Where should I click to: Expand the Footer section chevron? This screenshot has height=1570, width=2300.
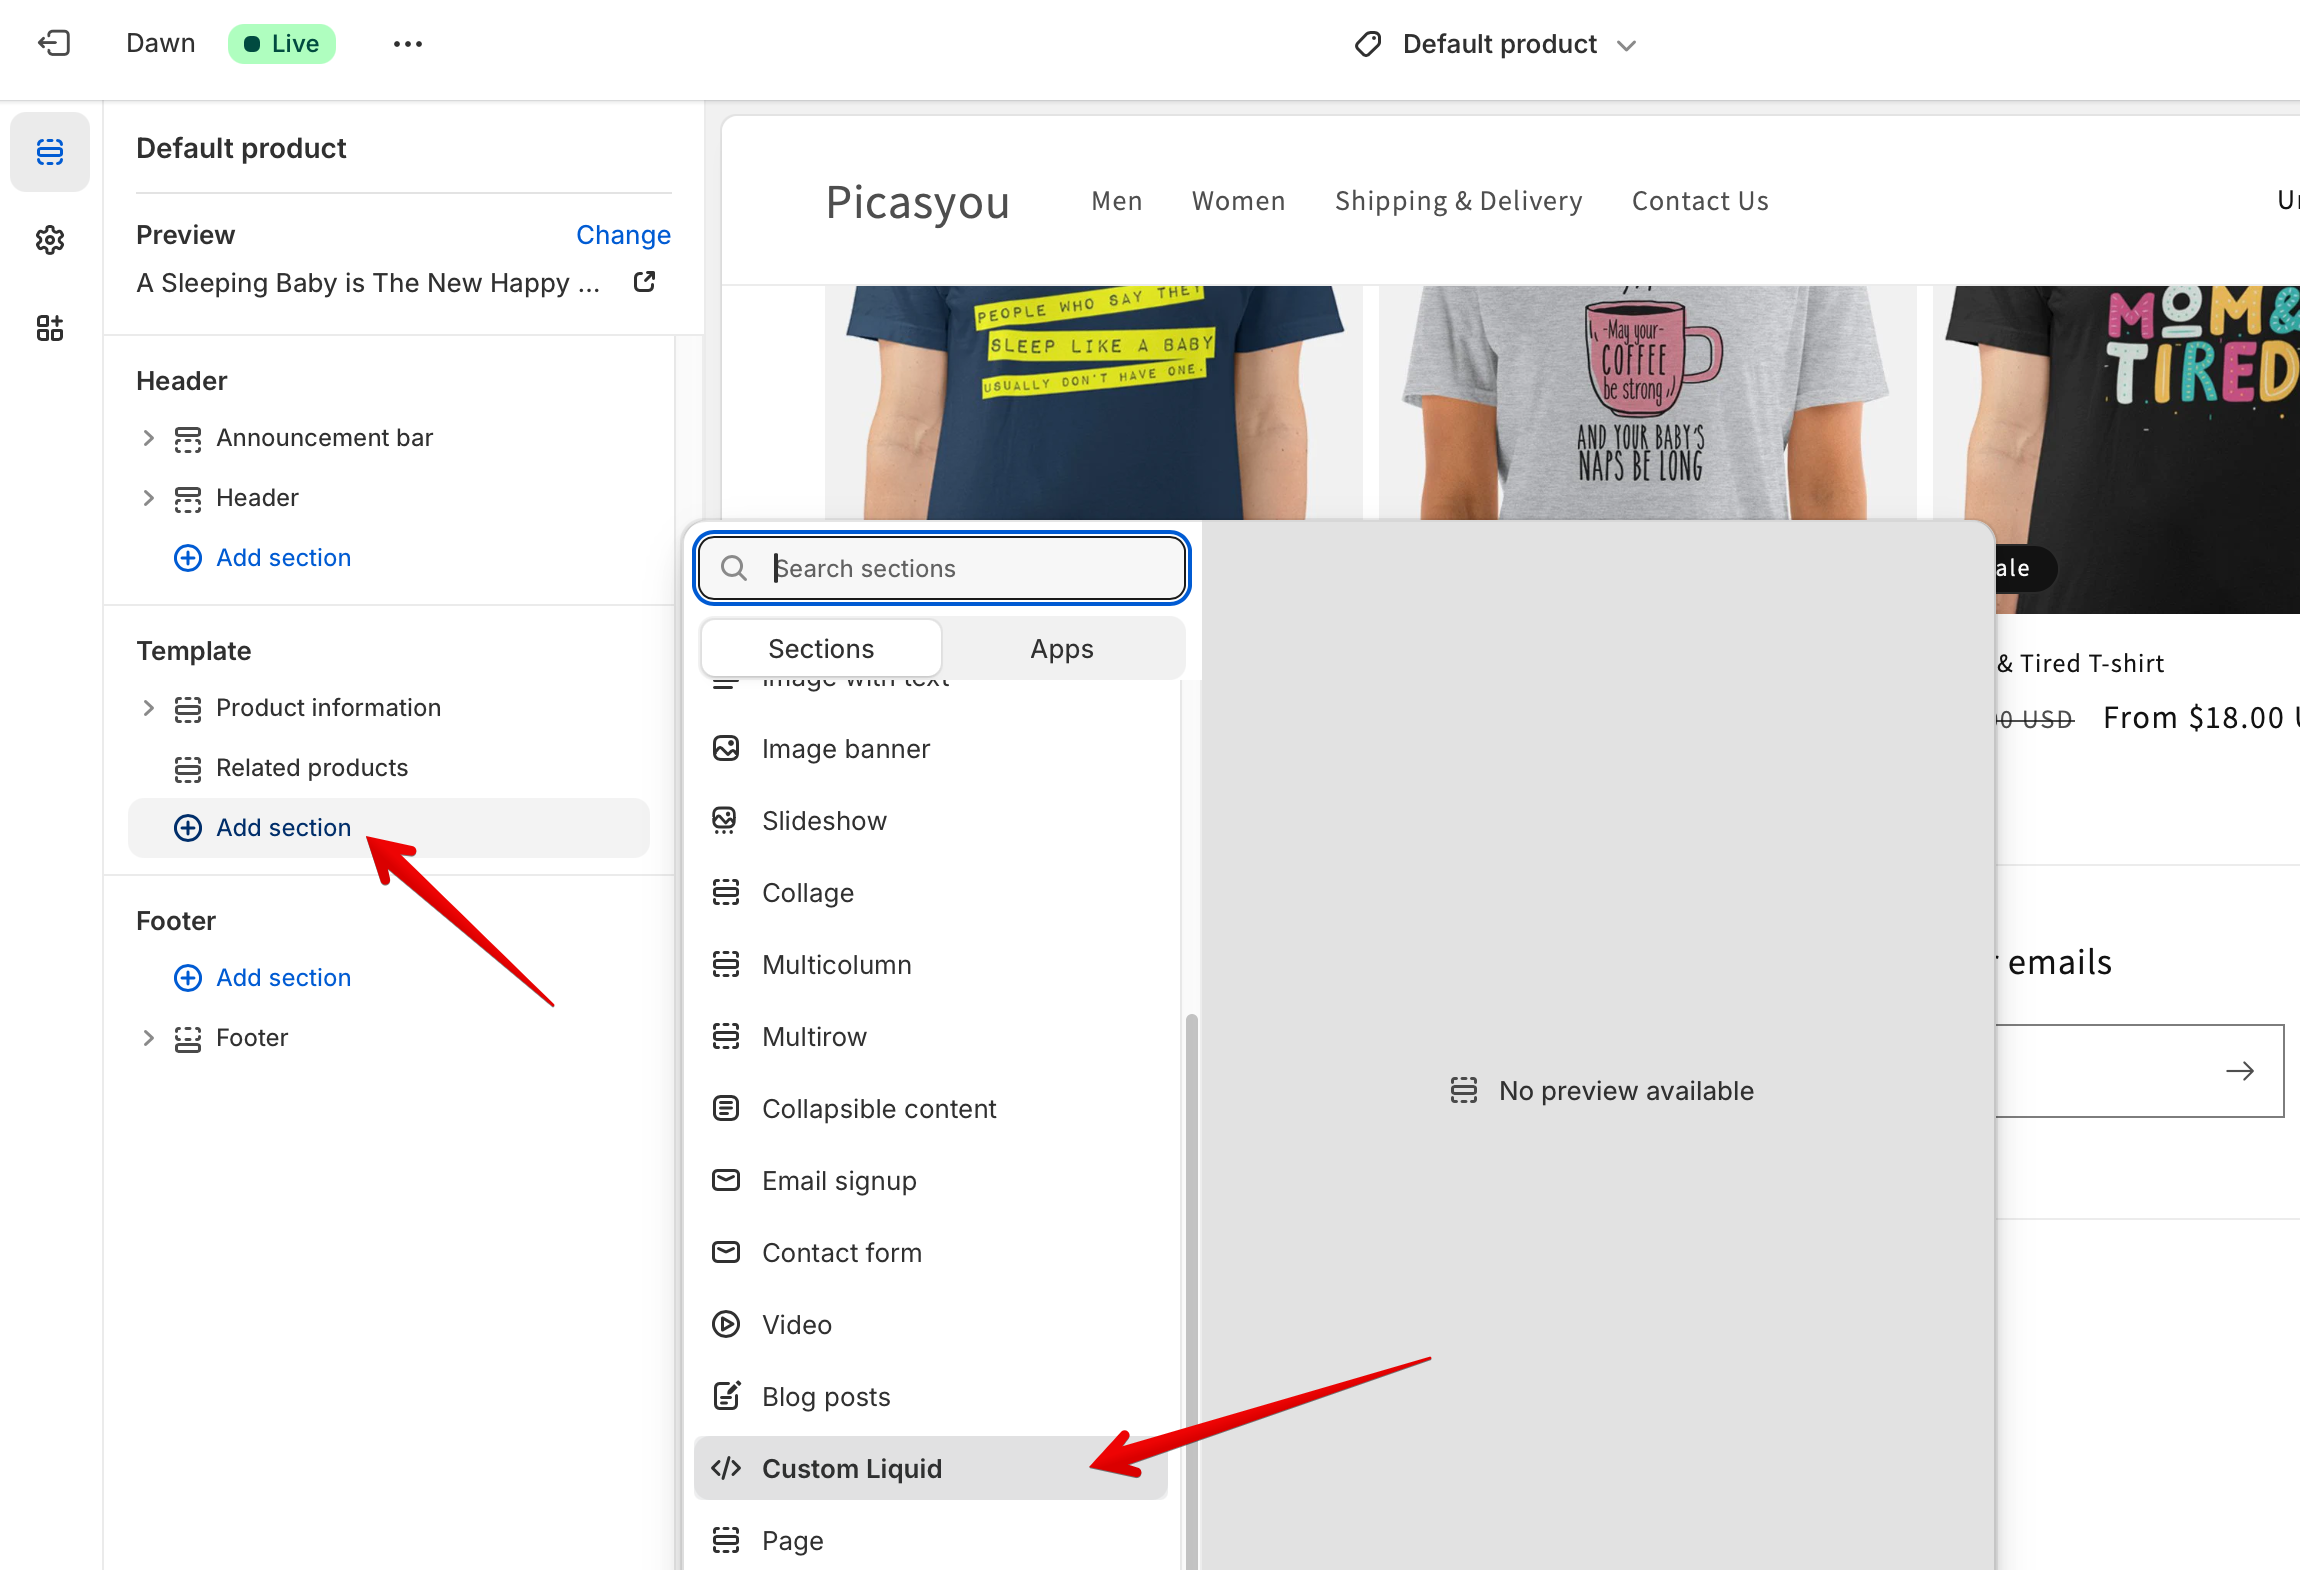pyautogui.click(x=149, y=1038)
